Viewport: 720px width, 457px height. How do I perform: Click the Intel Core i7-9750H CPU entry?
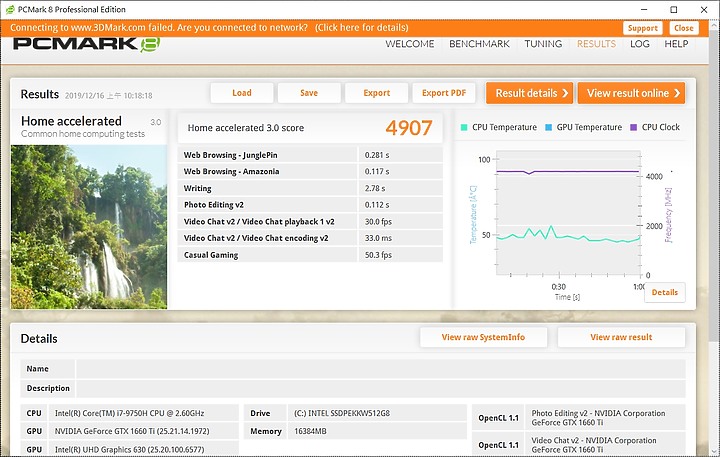pyautogui.click(x=129, y=413)
